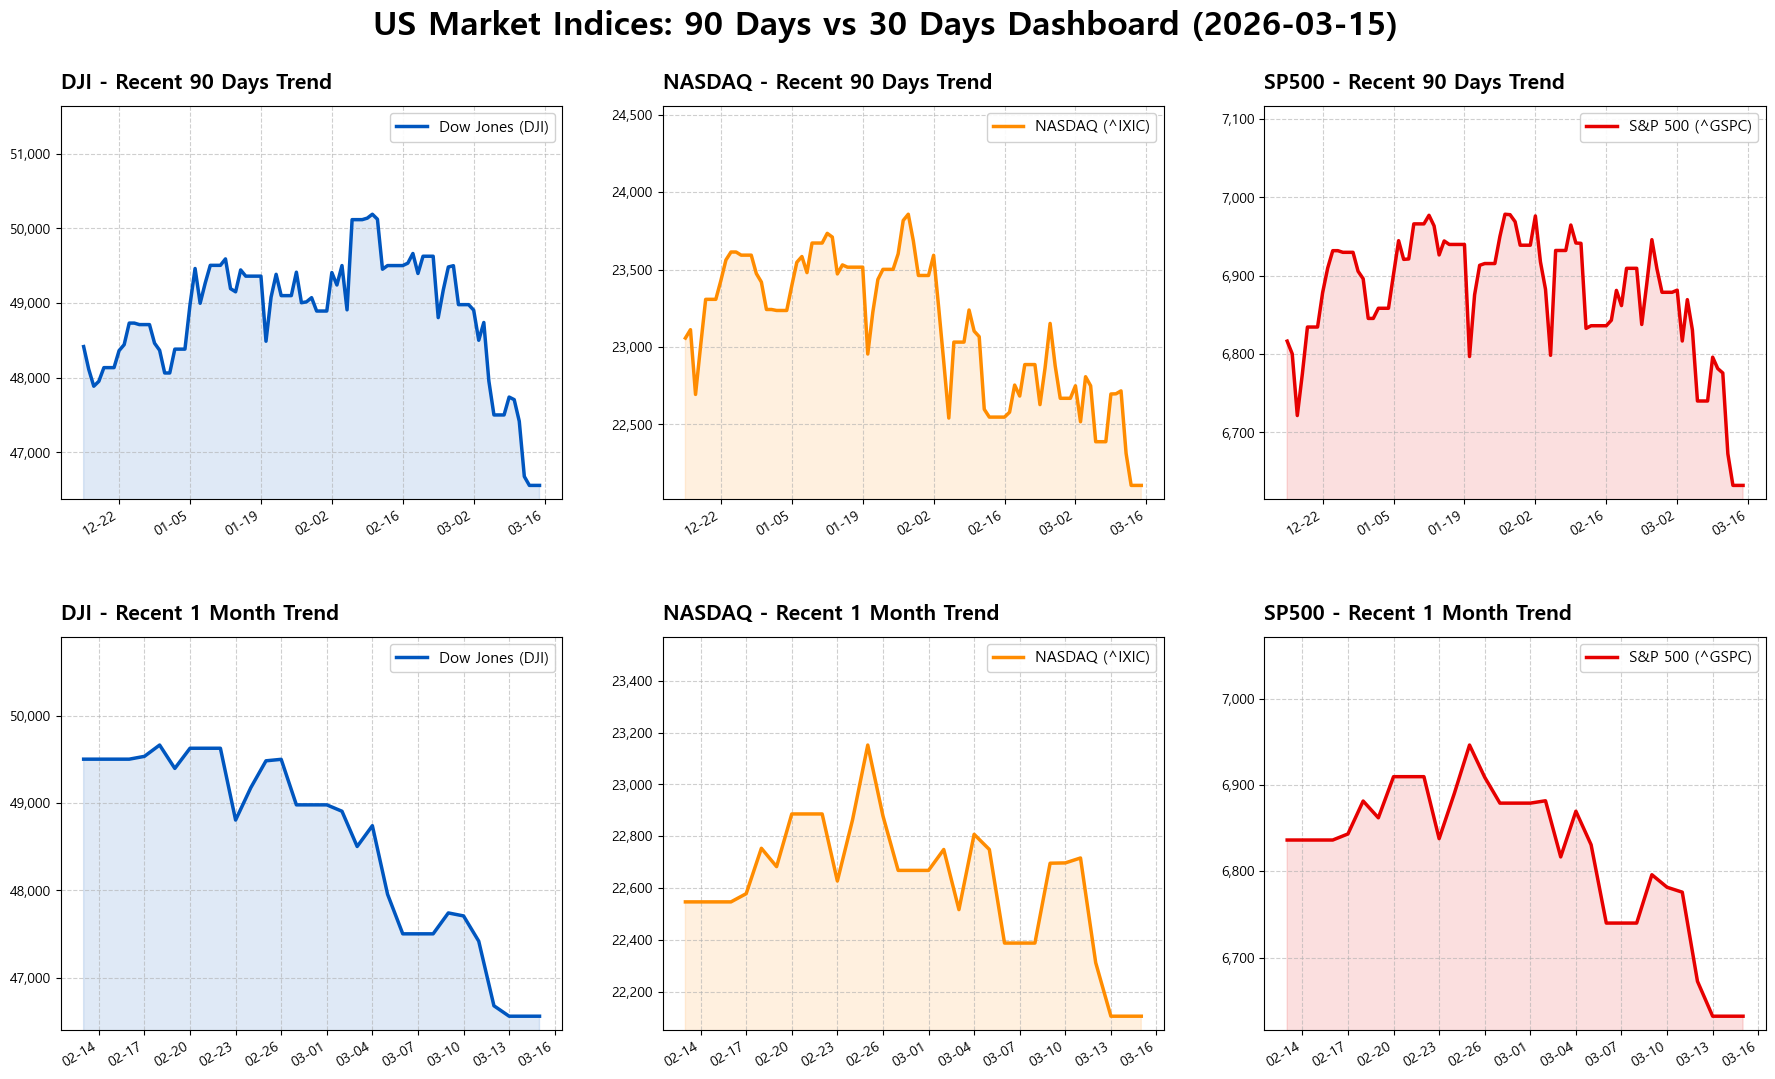Click red legend line in SP500 1 Month chart

pyautogui.click(x=1602, y=658)
